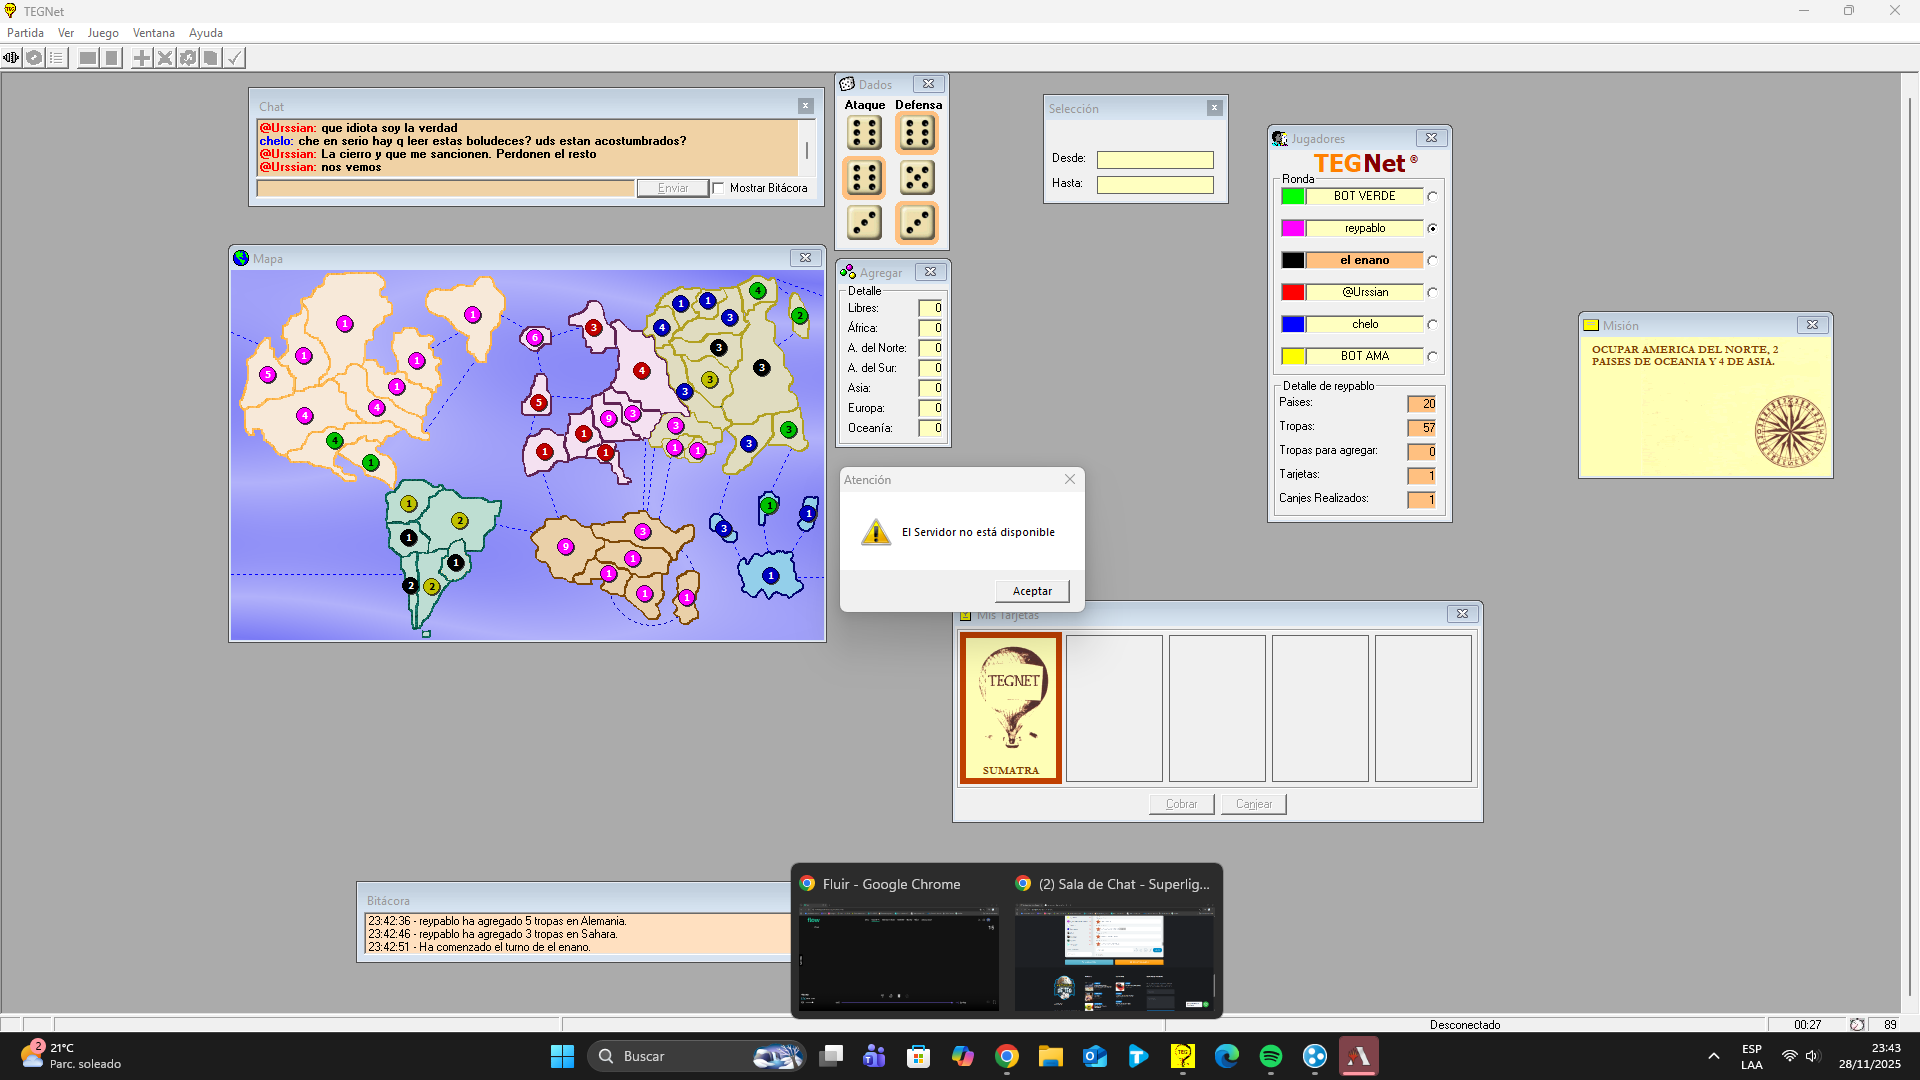Click the Desde input field
The image size is (1920, 1080).
[x=1154, y=160]
